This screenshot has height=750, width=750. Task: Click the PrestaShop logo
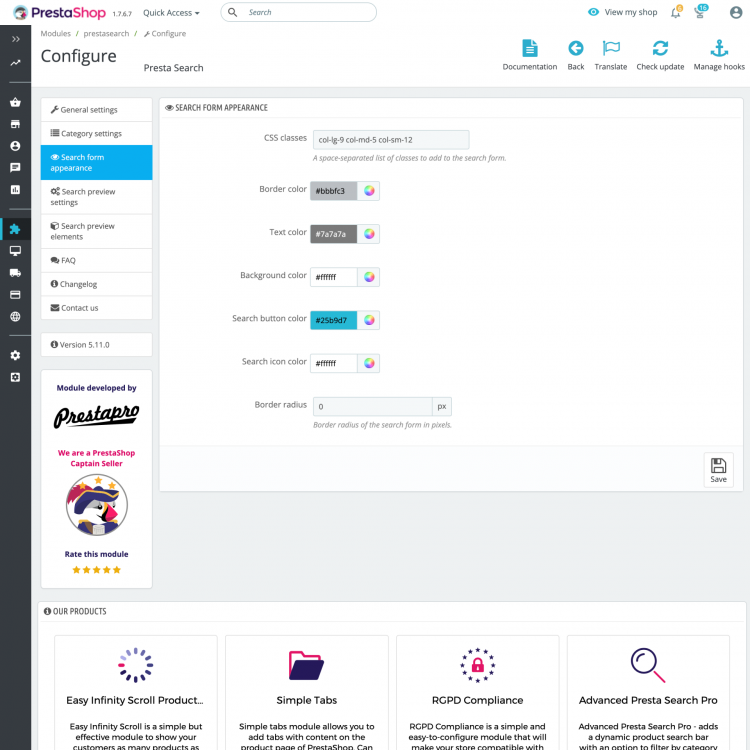59,12
